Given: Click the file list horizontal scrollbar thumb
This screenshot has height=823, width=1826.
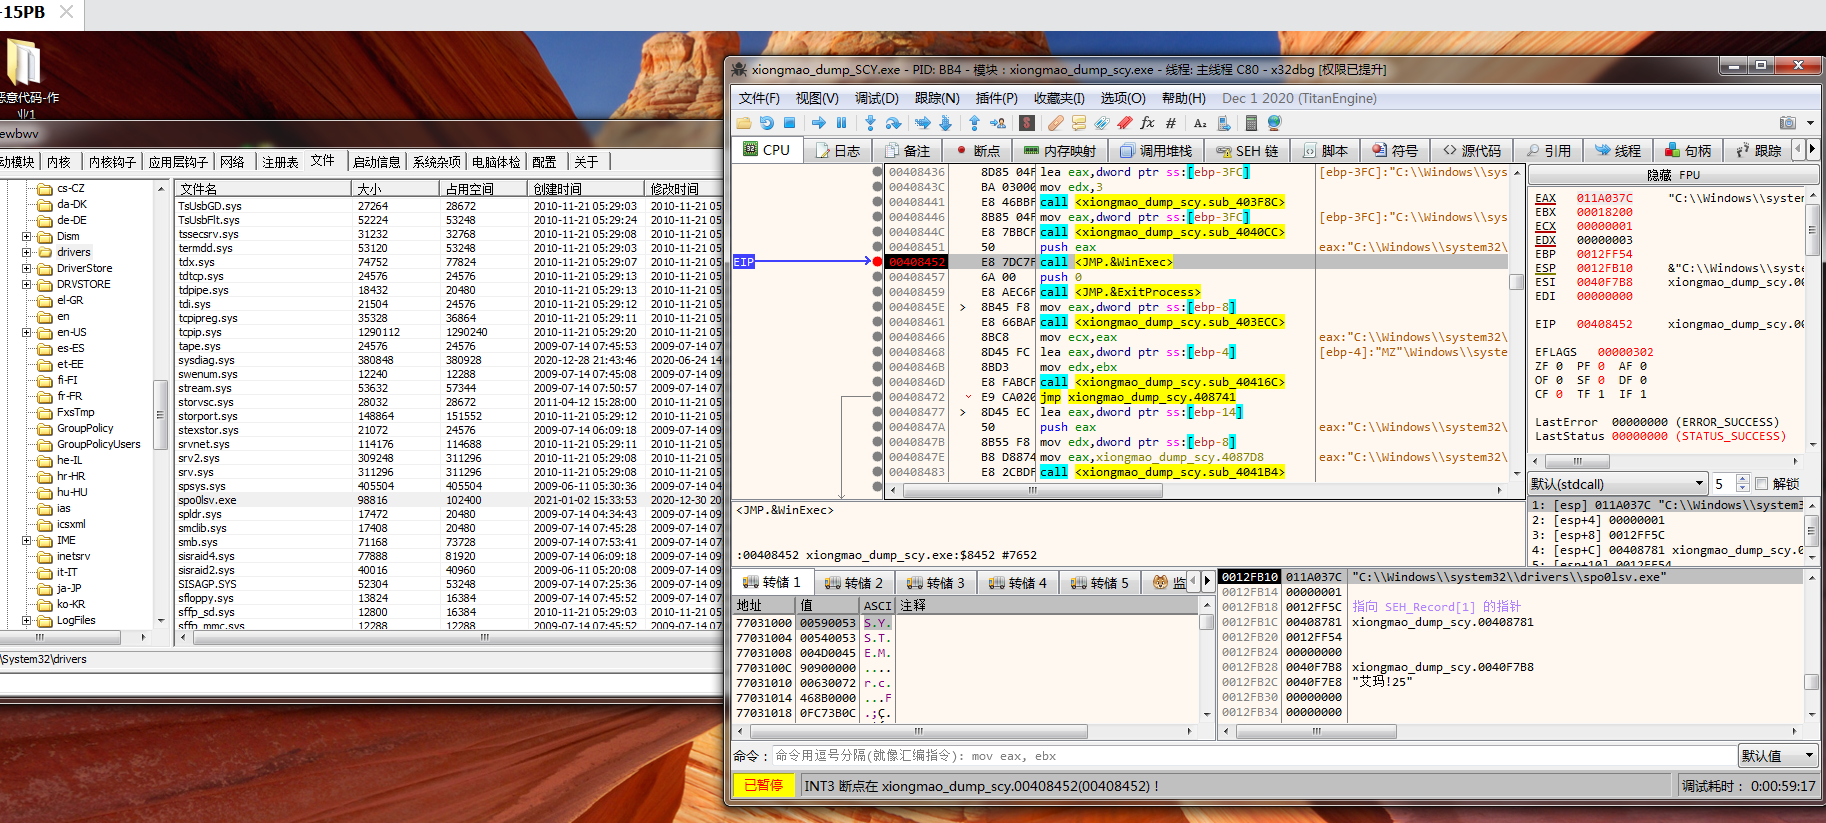Looking at the screenshot, I should [x=484, y=637].
